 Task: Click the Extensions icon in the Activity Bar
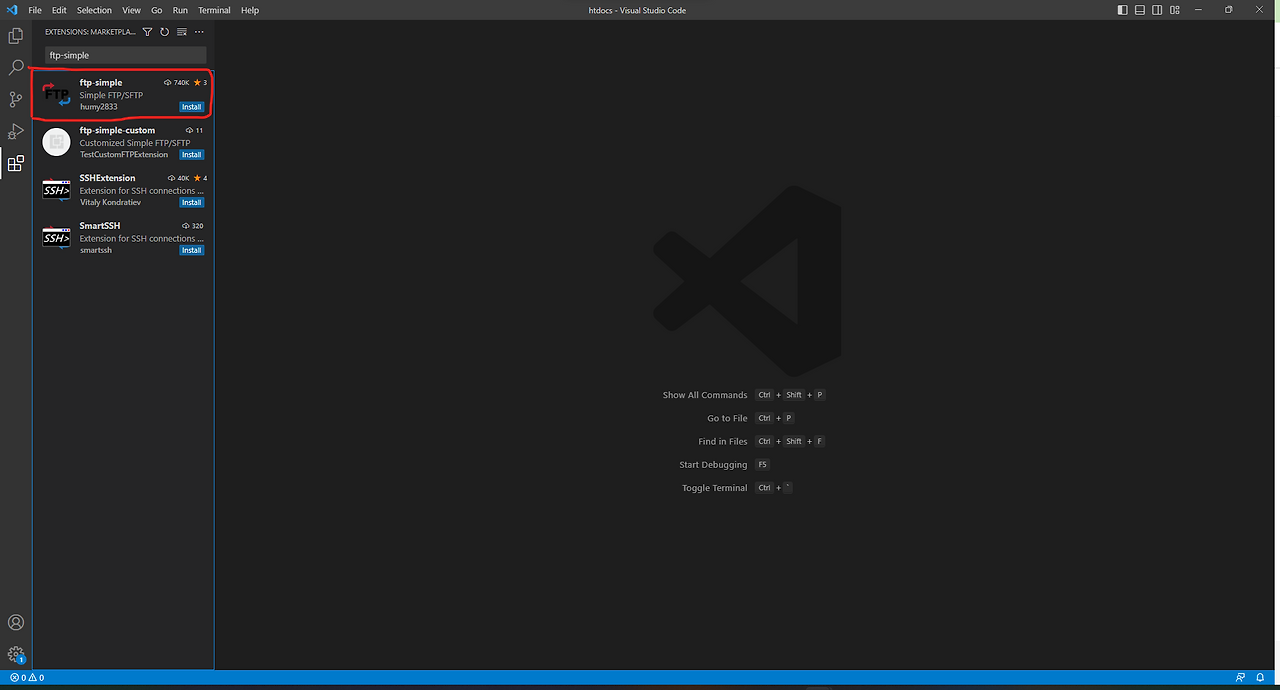(x=15, y=163)
